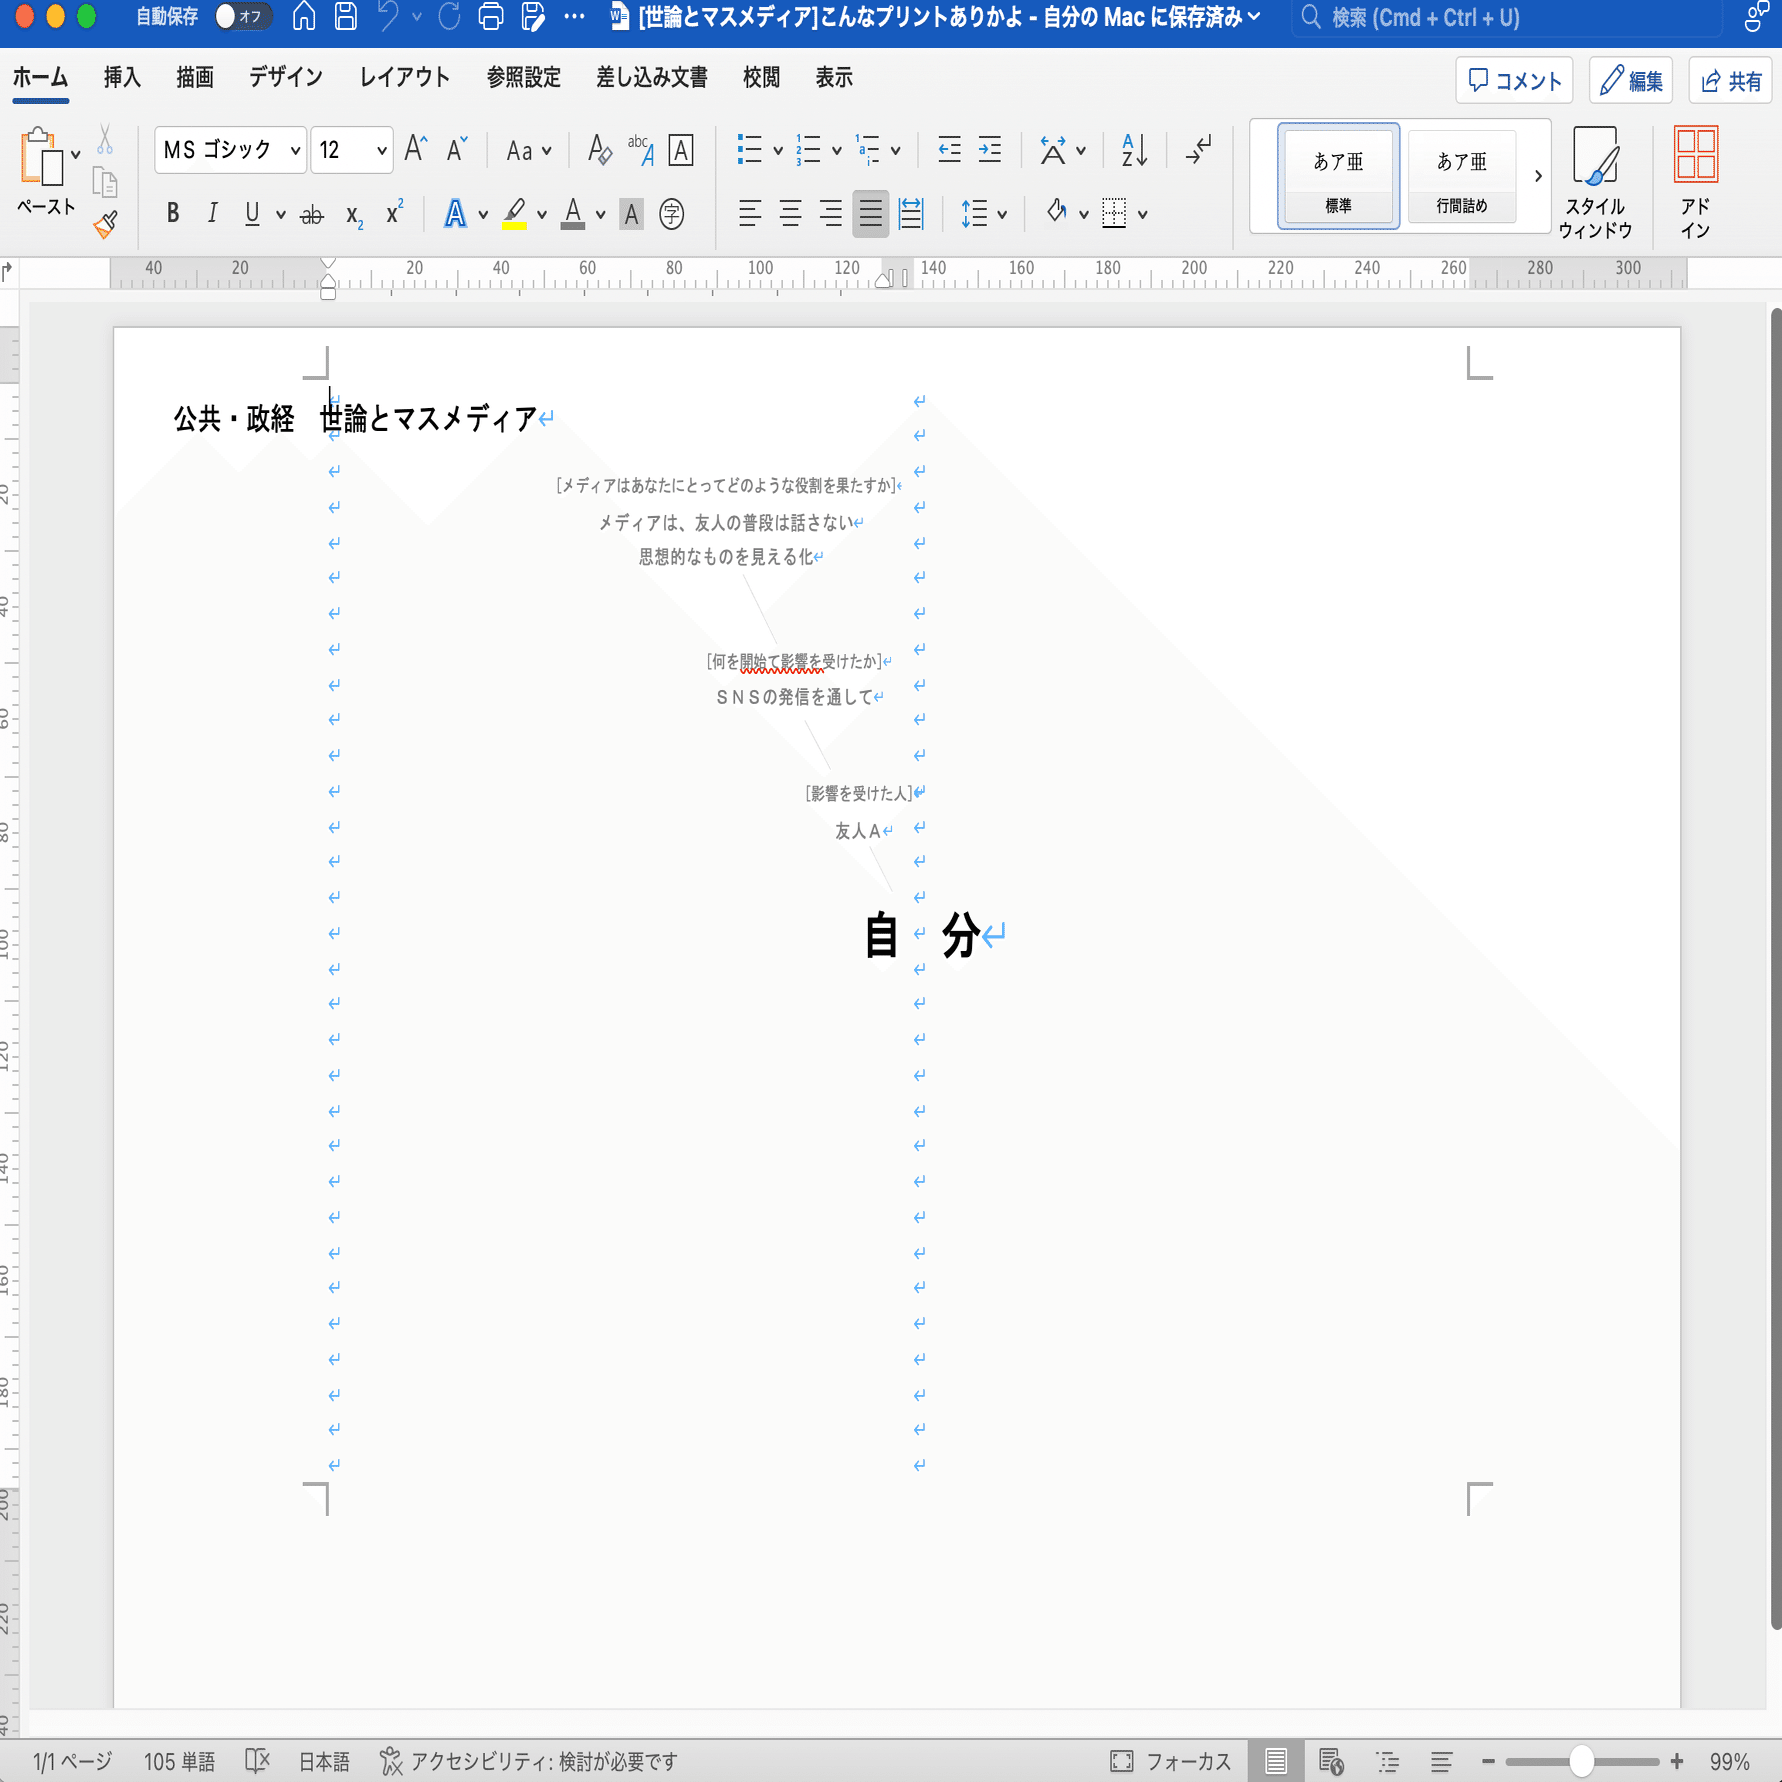Justify the paragraph text
Screen dimensions: 1782x1782
(871, 213)
